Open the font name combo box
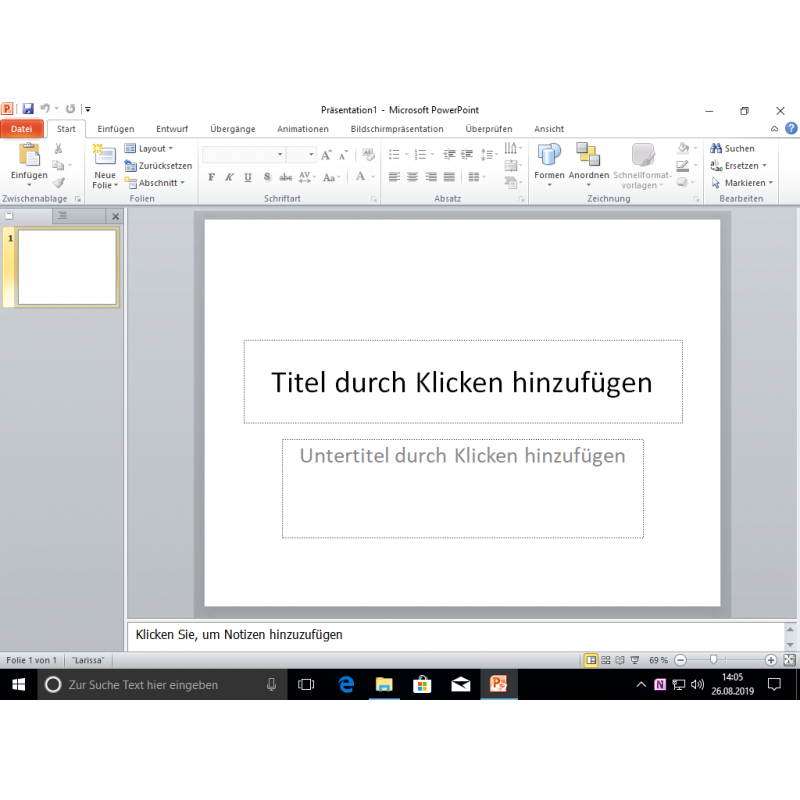 244,155
